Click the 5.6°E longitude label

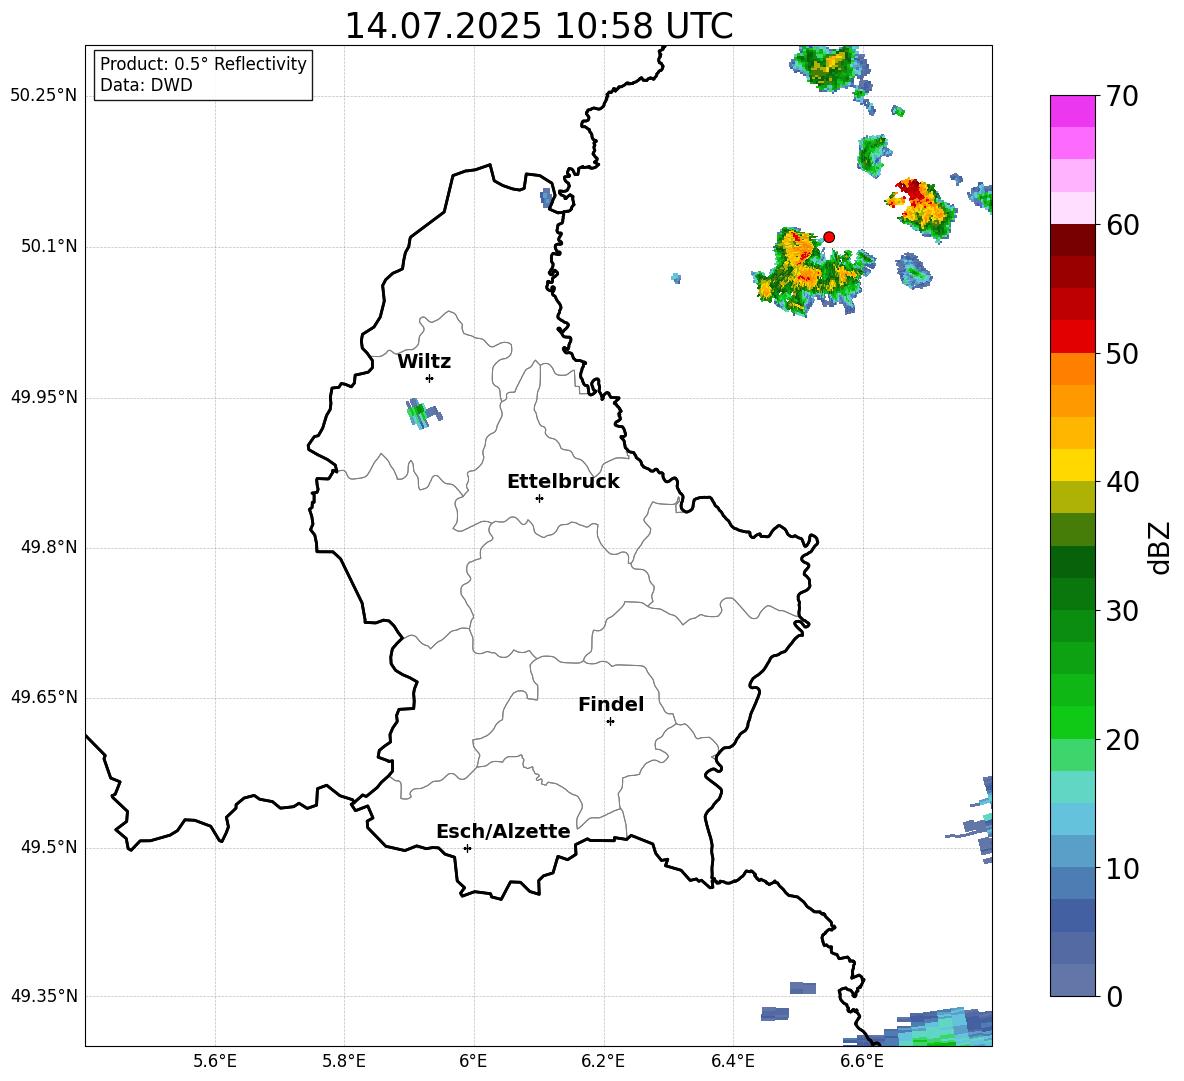(215, 1061)
